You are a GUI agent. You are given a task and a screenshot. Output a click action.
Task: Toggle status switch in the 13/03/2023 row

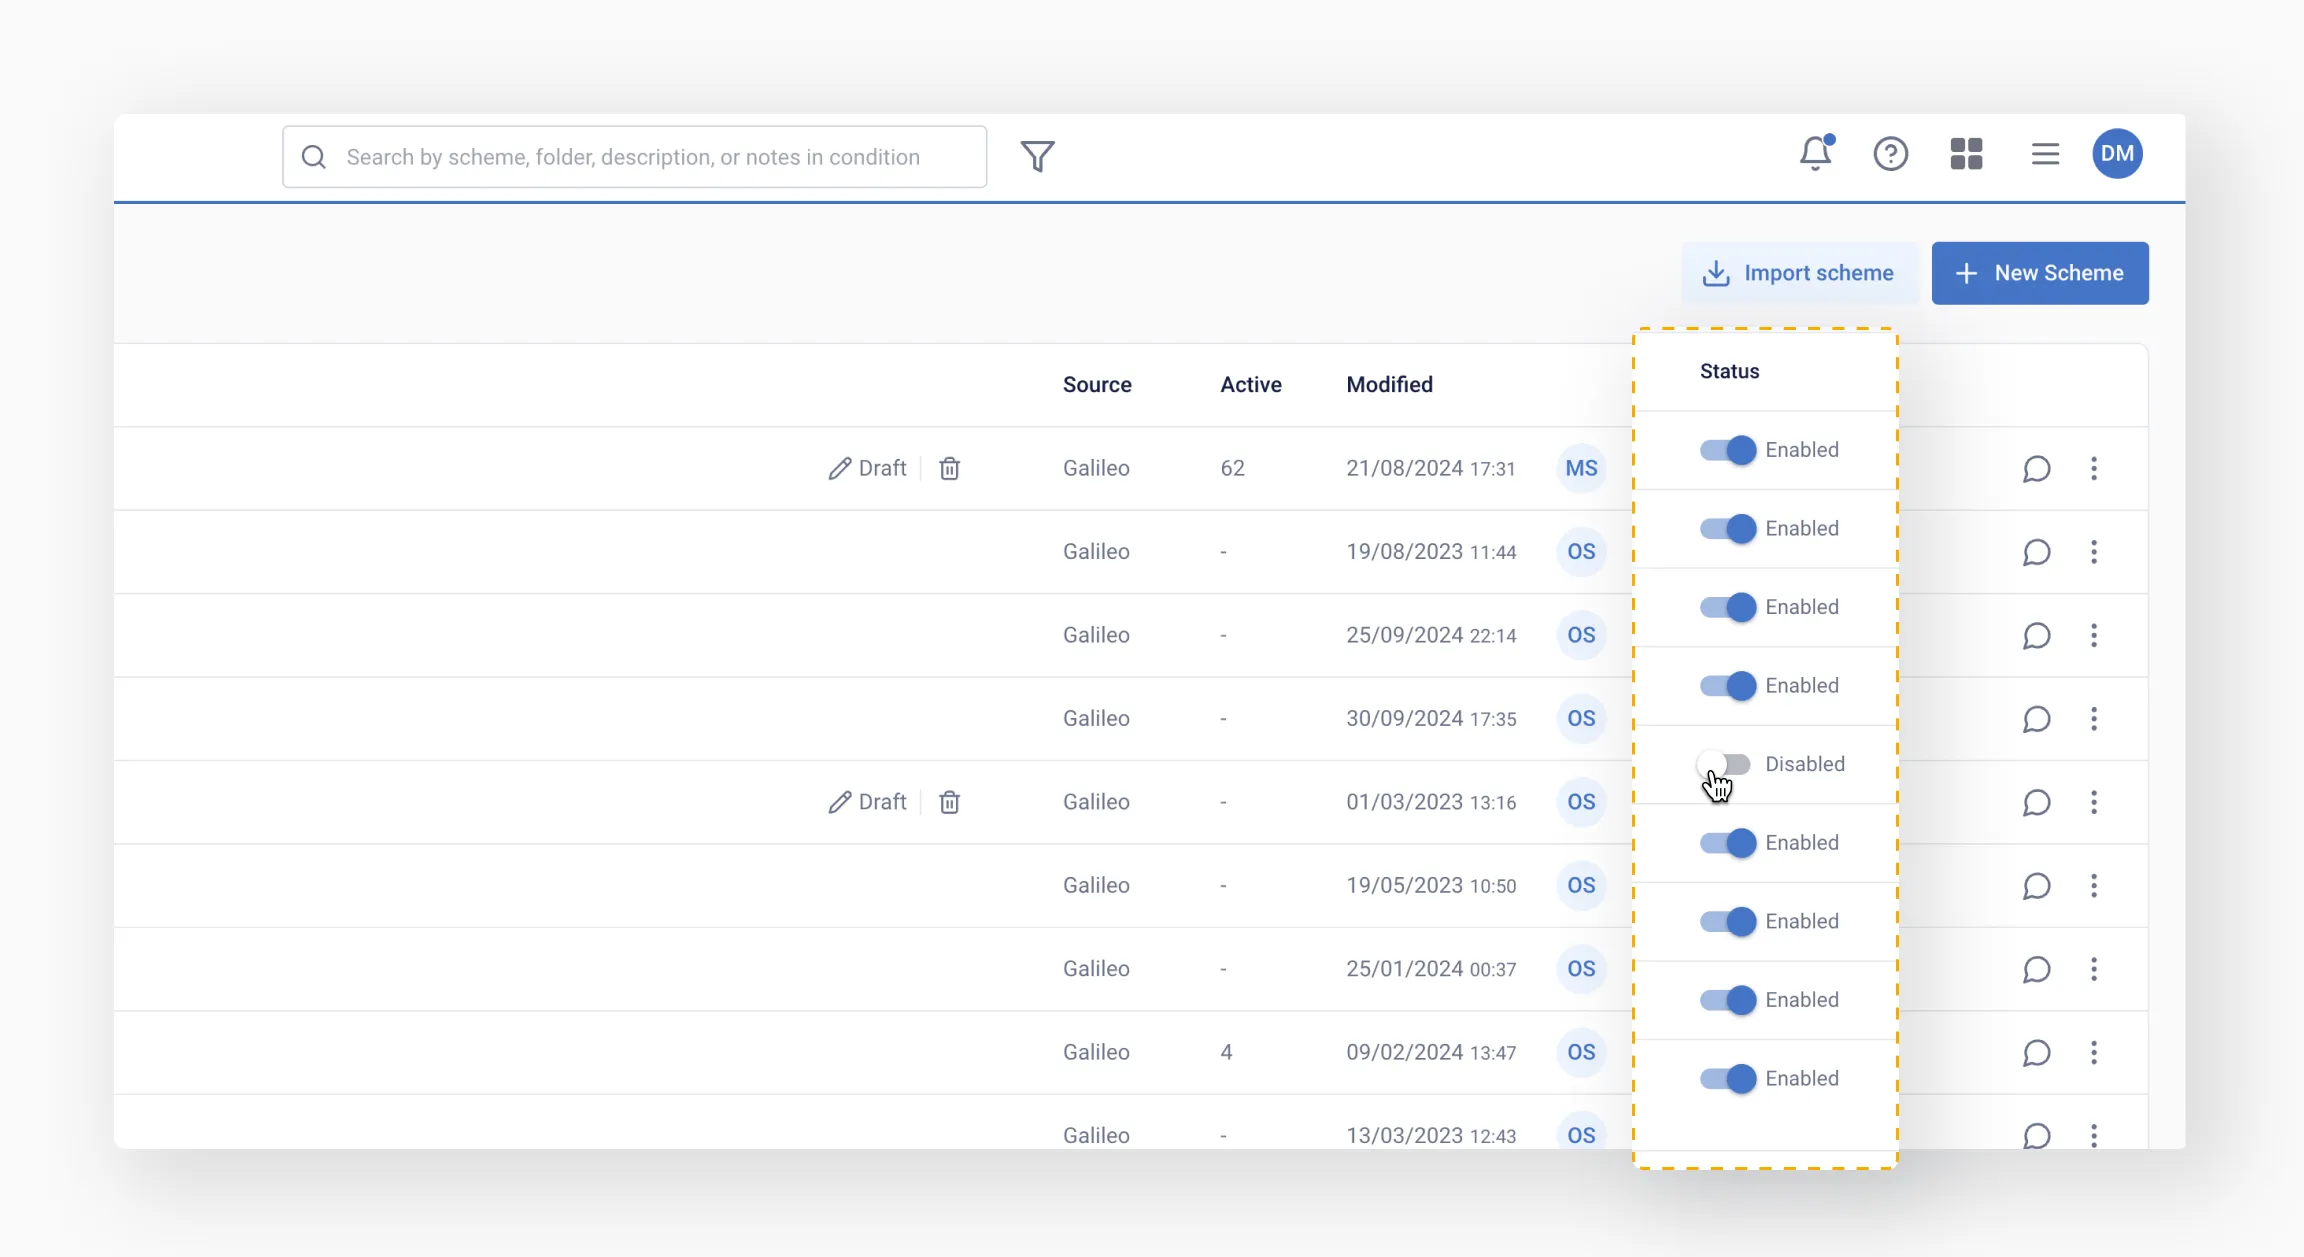pos(1727,1079)
